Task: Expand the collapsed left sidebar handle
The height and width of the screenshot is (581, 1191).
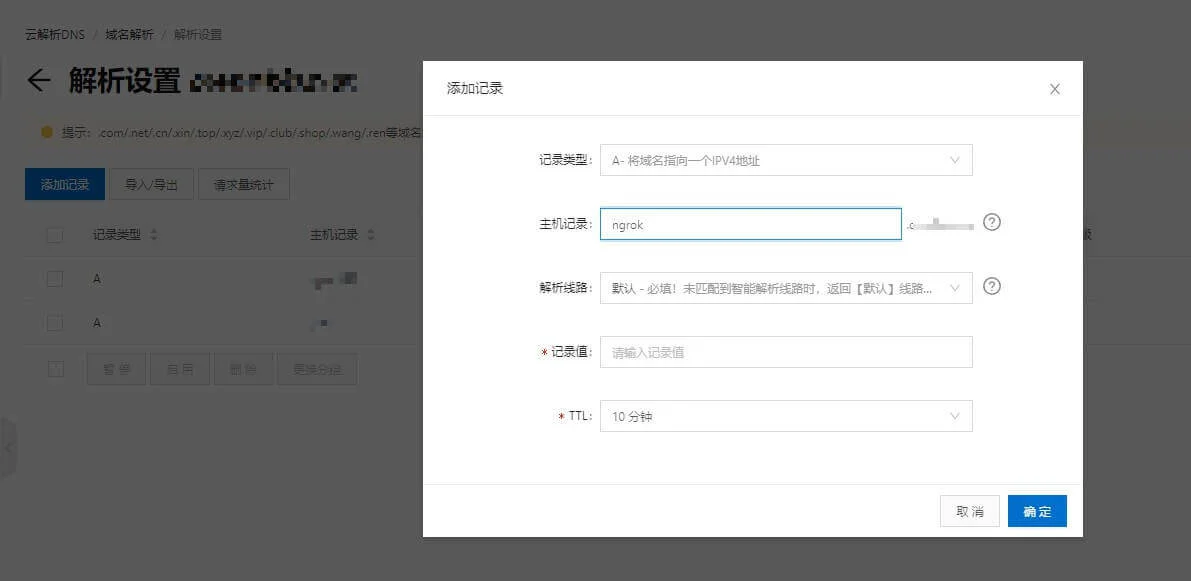Action: (x=8, y=448)
